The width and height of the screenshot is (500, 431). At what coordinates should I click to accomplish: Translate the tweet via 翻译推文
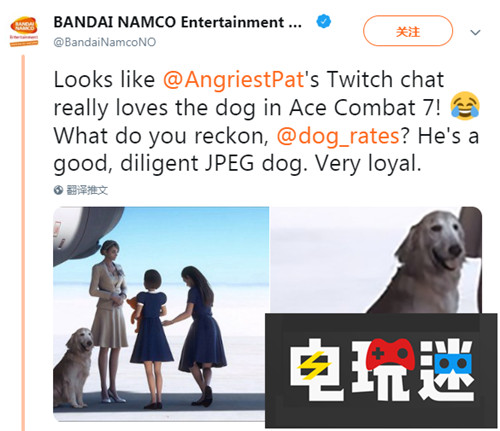click(x=87, y=190)
